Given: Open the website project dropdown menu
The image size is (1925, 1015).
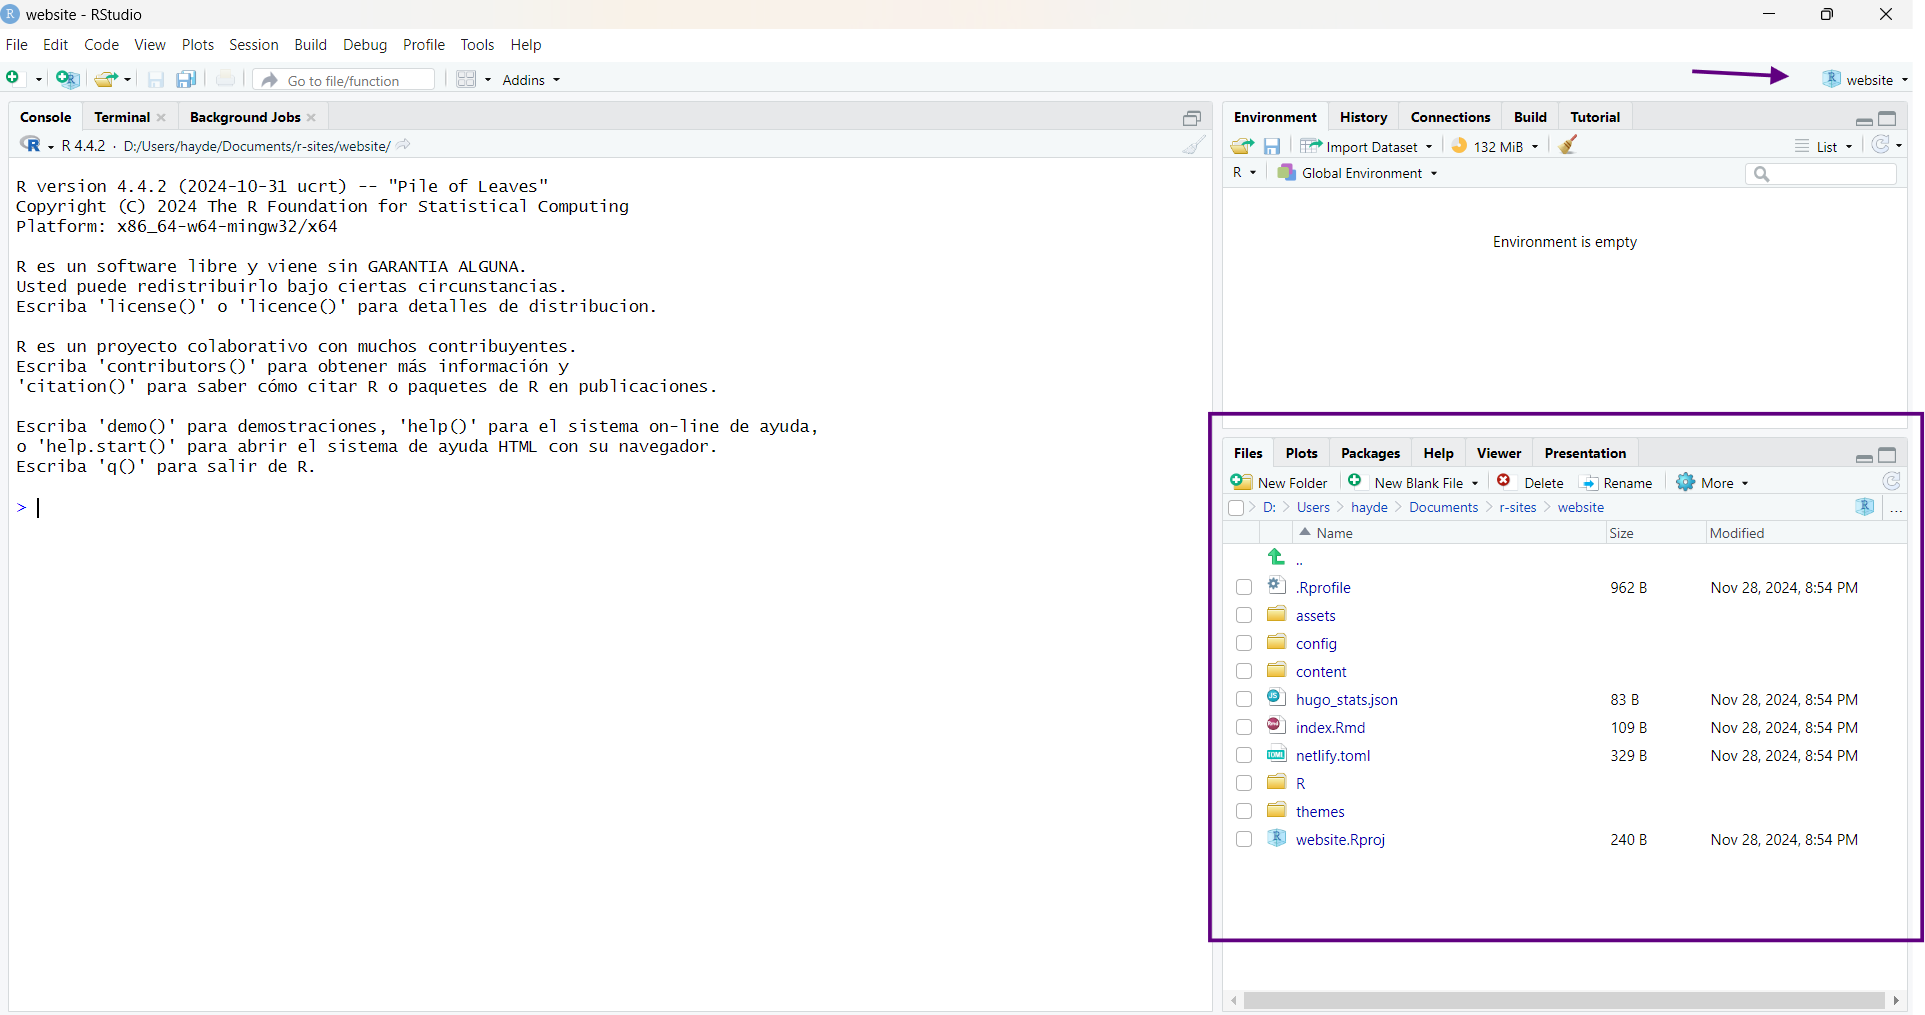Looking at the screenshot, I should [x=1865, y=80].
